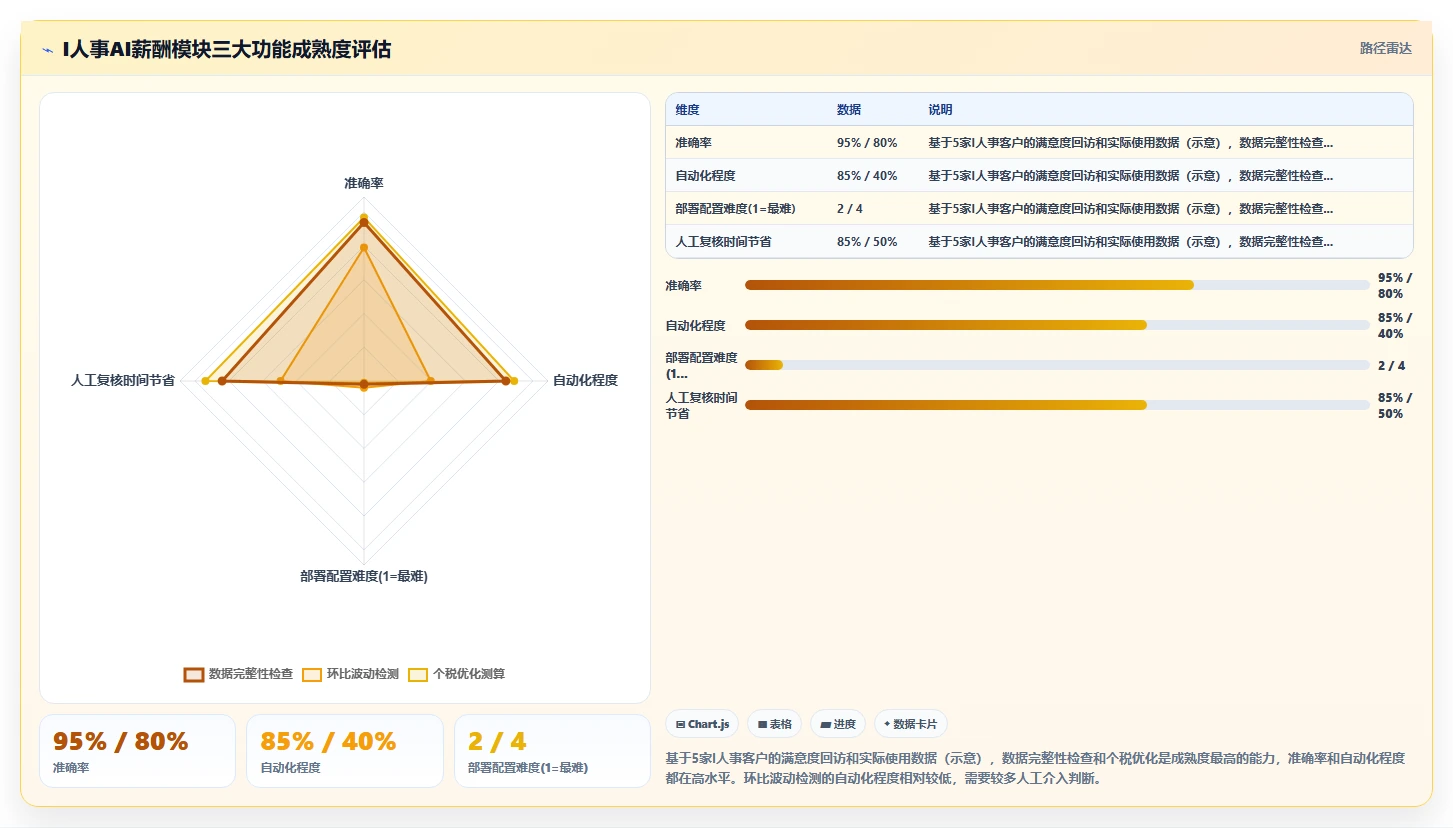The width and height of the screenshot is (1453, 828).
Task: Select the 准确率 table row cell
Action: tap(695, 143)
